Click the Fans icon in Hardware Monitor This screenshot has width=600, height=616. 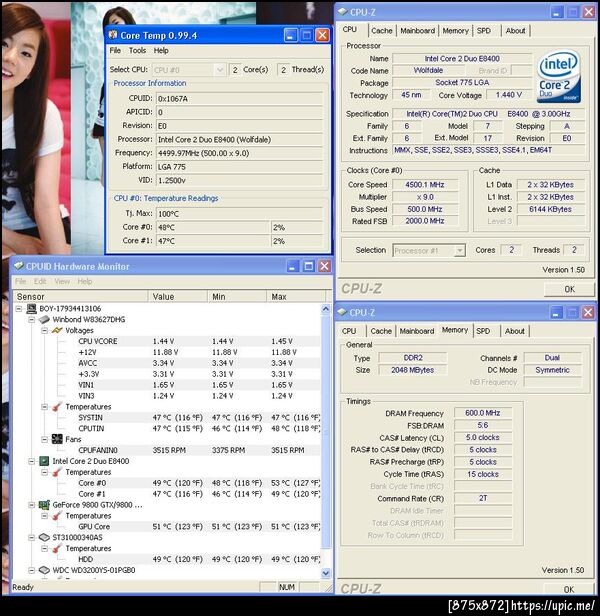coord(57,439)
